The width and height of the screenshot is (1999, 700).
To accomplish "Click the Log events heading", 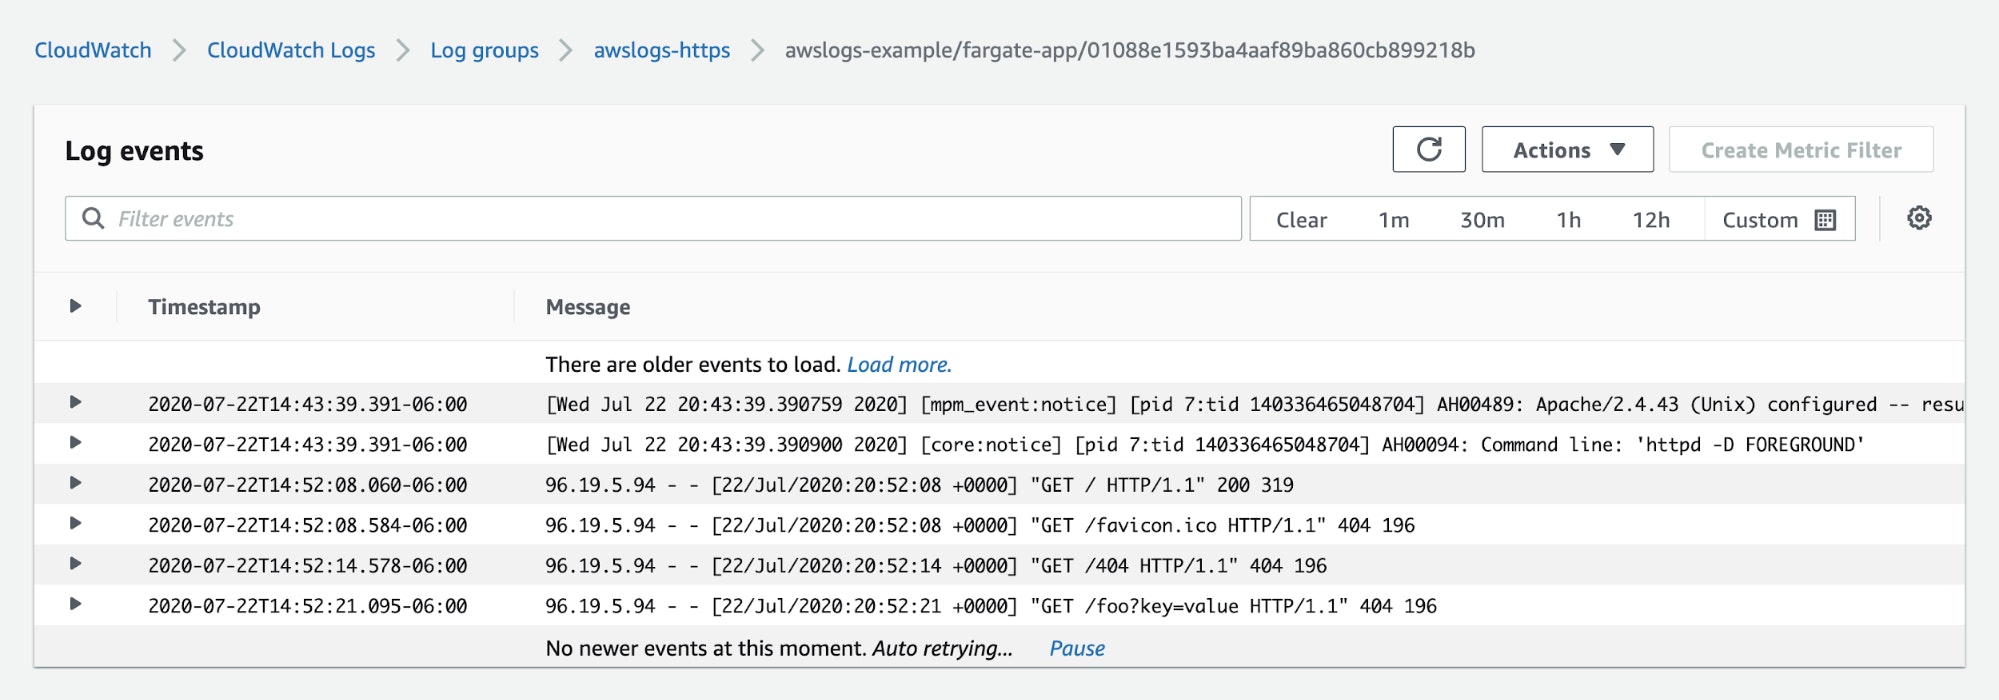I will [x=134, y=151].
